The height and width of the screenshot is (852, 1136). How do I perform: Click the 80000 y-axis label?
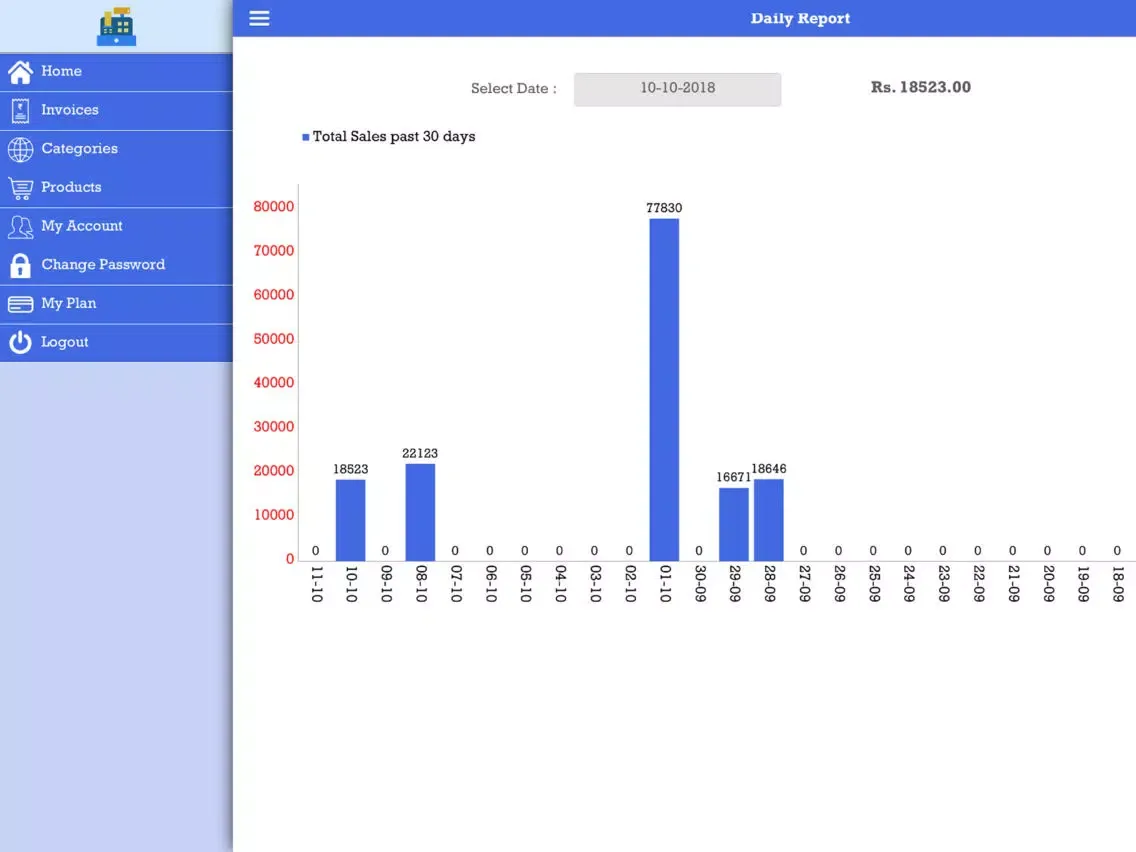pos(273,206)
